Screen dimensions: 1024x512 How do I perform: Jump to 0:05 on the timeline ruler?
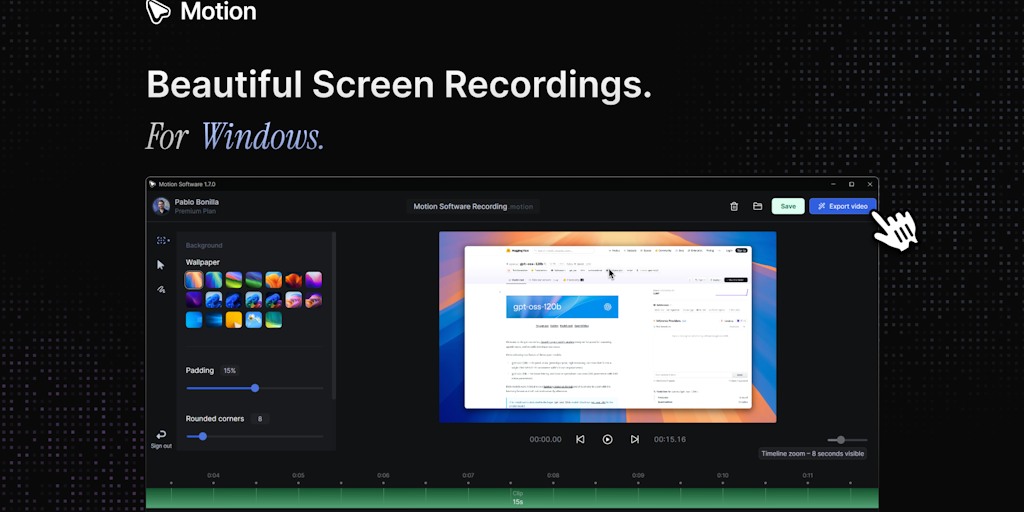(298, 475)
